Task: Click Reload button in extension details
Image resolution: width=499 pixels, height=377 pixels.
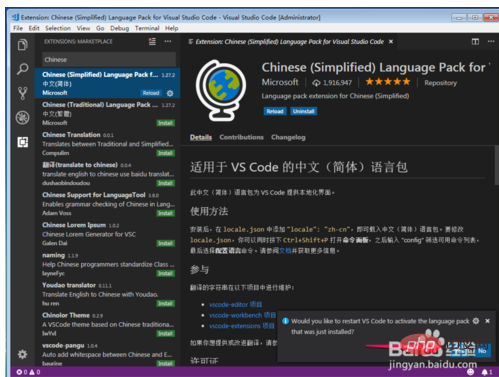Action: [x=275, y=111]
